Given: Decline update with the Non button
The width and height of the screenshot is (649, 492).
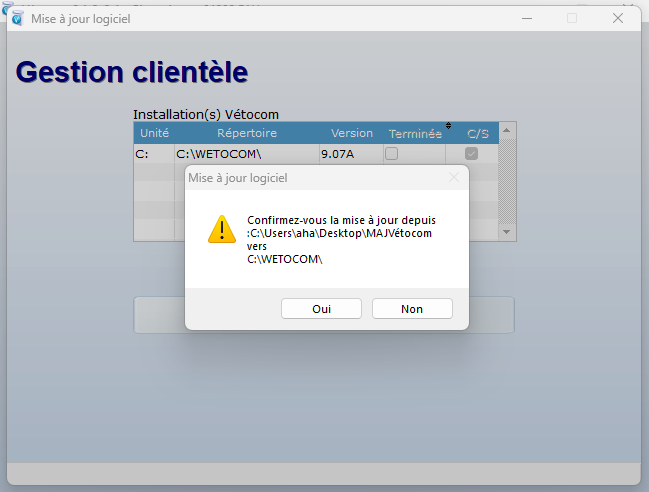Looking at the screenshot, I should click(x=412, y=309).
